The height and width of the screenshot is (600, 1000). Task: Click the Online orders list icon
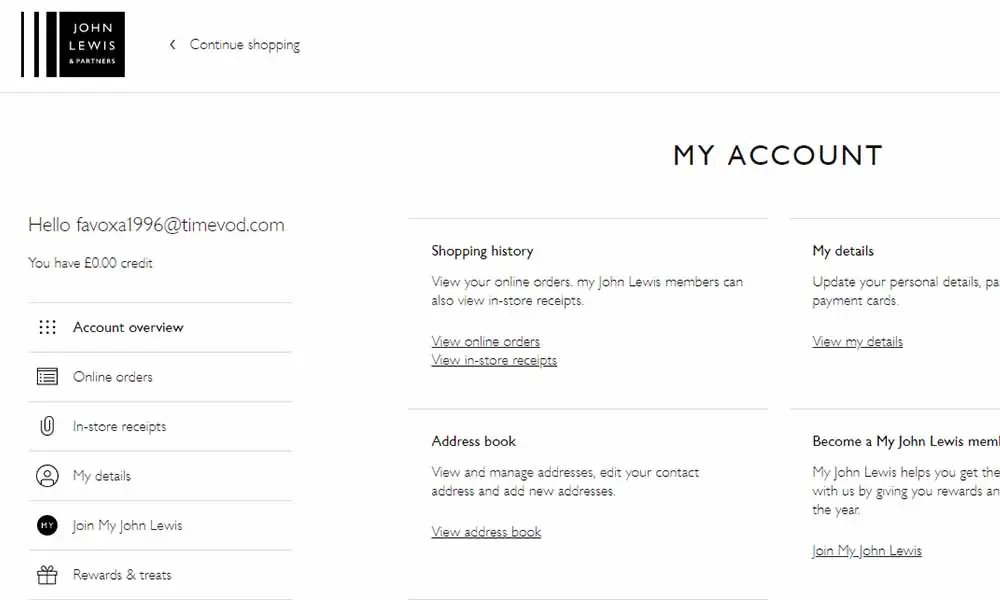pyautogui.click(x=47, y=377)
